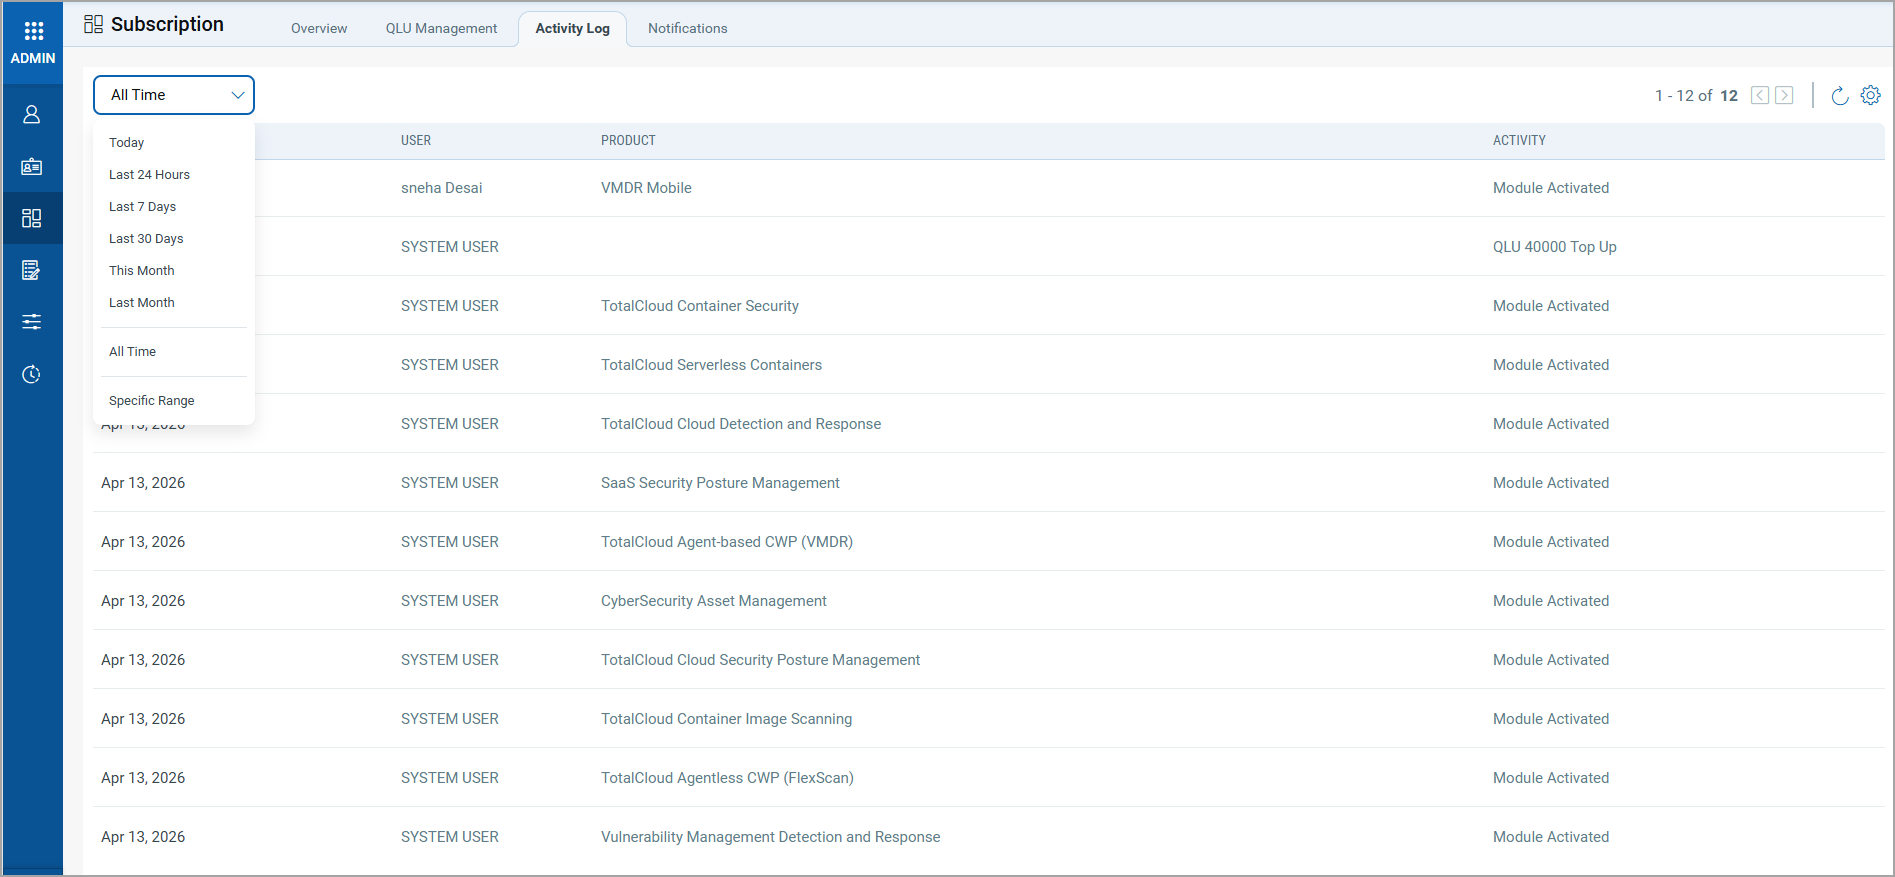Go to the next page of results
1895x877 pixels.
(1784, 95)
